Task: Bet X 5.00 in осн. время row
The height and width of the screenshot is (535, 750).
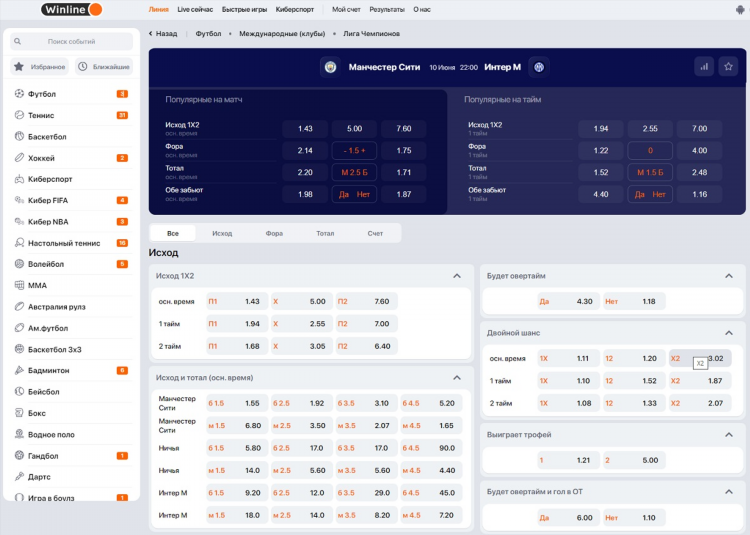Action: click(x=301, y=302)
